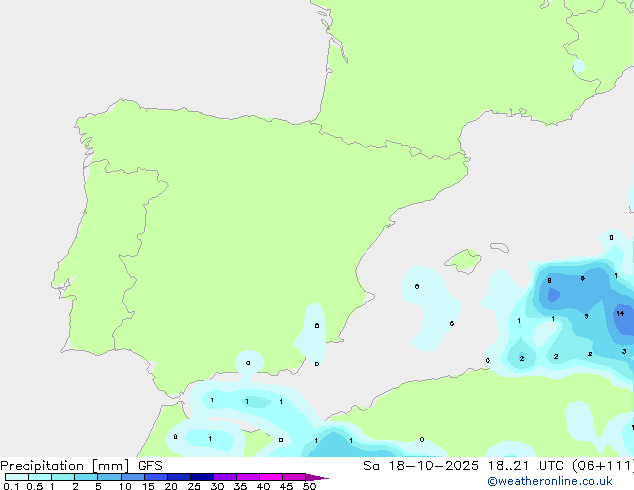Click the legend tick label '50'
Image resolution: width=634 pixels, height=490 pixels.
coord(309,486)
